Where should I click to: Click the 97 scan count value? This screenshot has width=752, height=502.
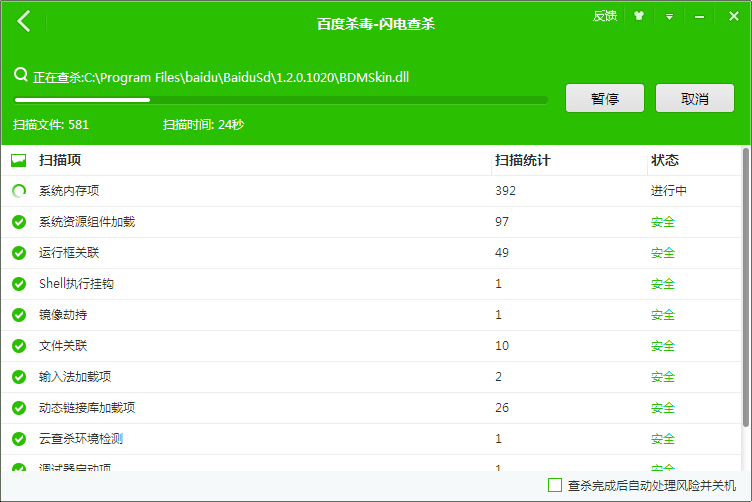click(x=502, y=222)
